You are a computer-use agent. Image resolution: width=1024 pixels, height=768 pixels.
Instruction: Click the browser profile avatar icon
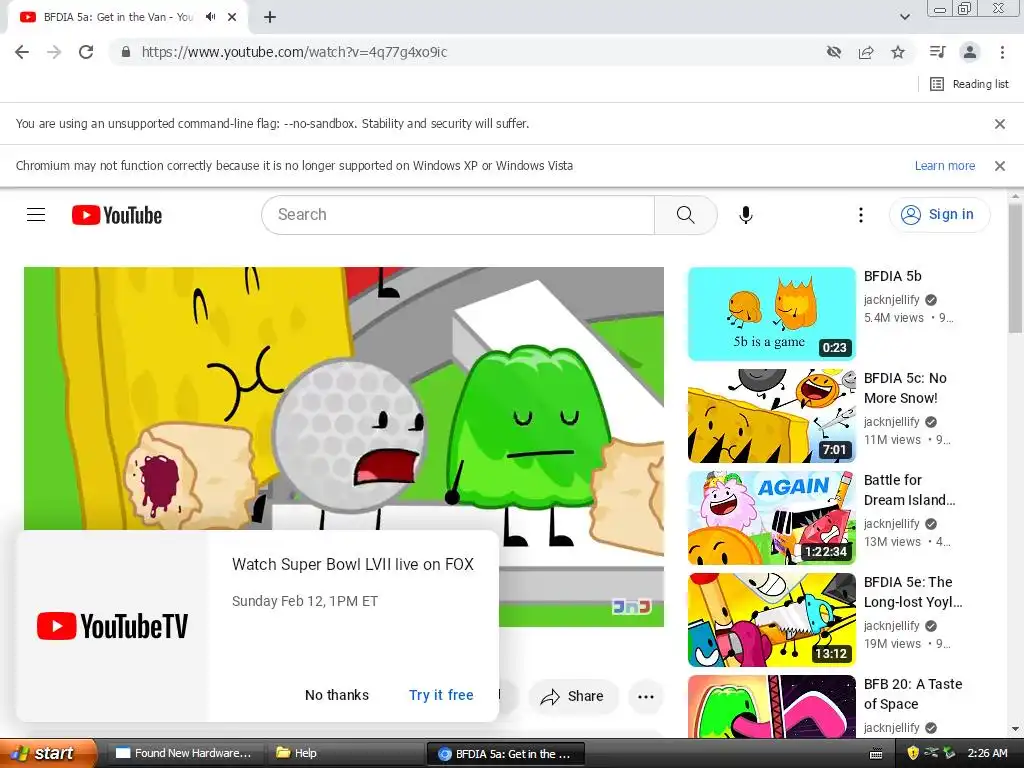(970, 52)
